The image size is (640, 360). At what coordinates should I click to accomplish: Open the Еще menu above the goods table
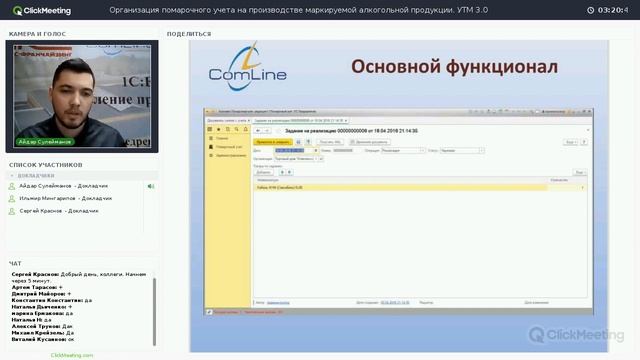point(580,172)
